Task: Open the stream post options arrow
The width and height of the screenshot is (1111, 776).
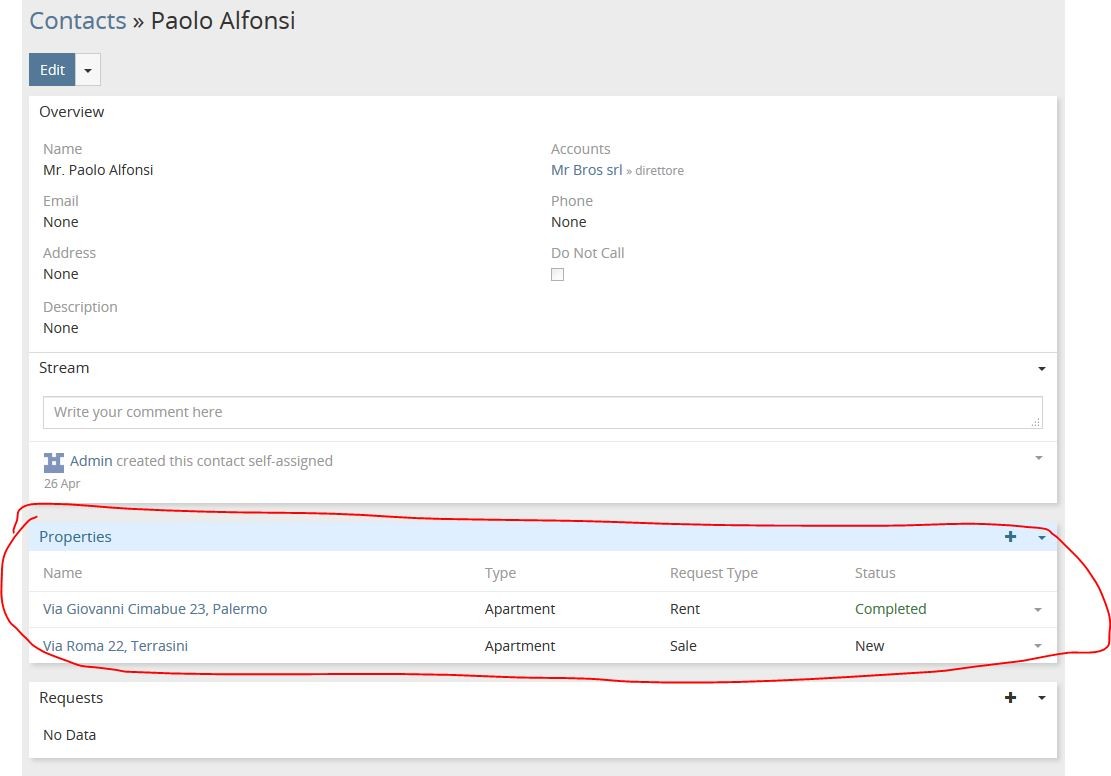Action: pyautogui.click(x=1038, y=458)
